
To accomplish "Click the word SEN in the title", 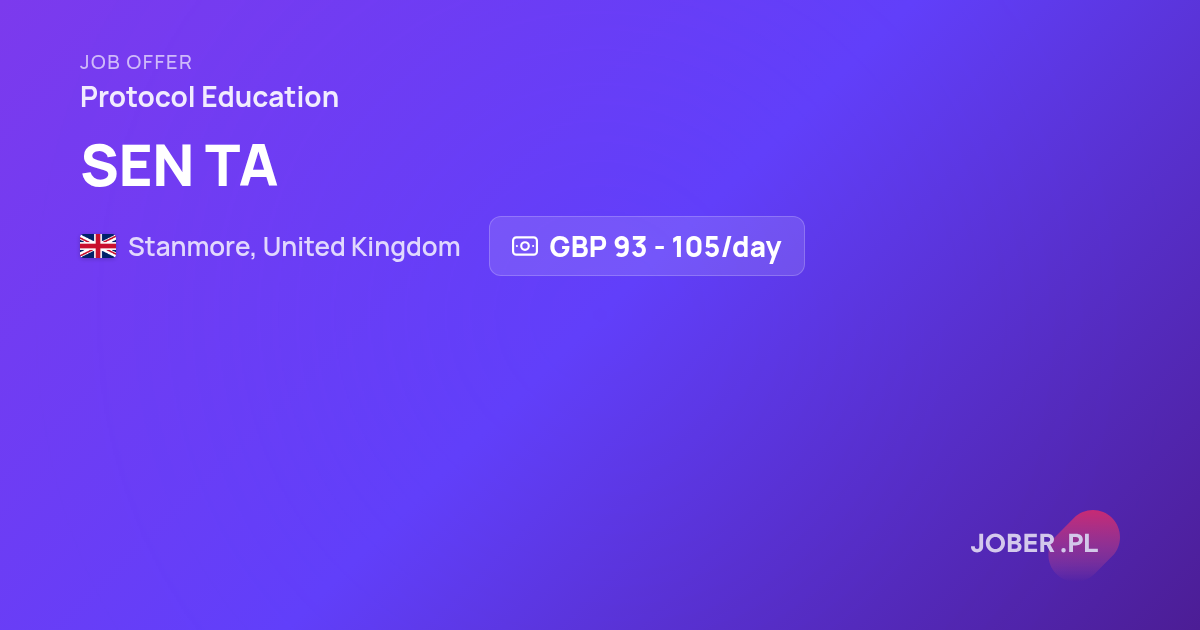I will tap(137, 165).
